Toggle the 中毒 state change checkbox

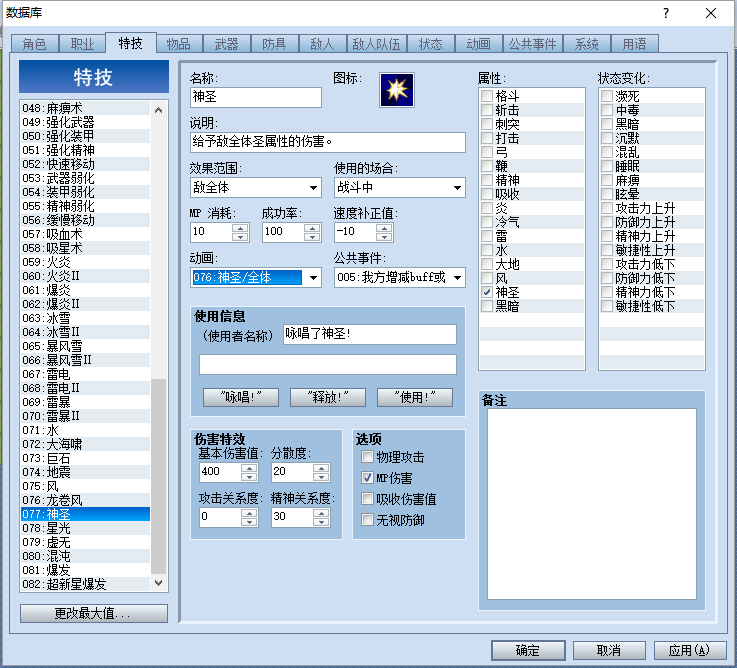point(607,110)
